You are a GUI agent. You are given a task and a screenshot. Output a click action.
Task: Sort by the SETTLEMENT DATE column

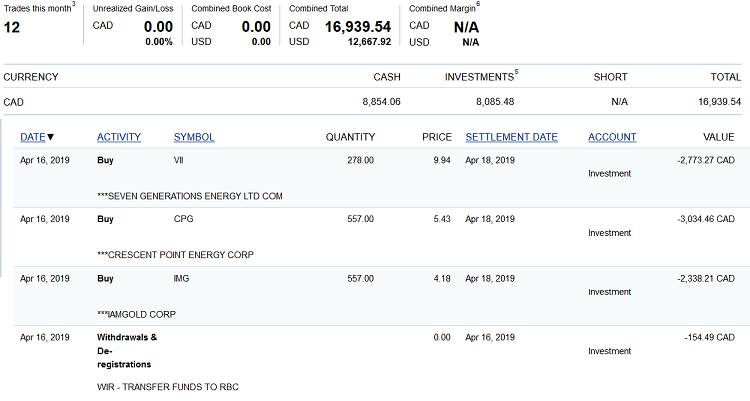pyautogui.click(x=511, y=137)
